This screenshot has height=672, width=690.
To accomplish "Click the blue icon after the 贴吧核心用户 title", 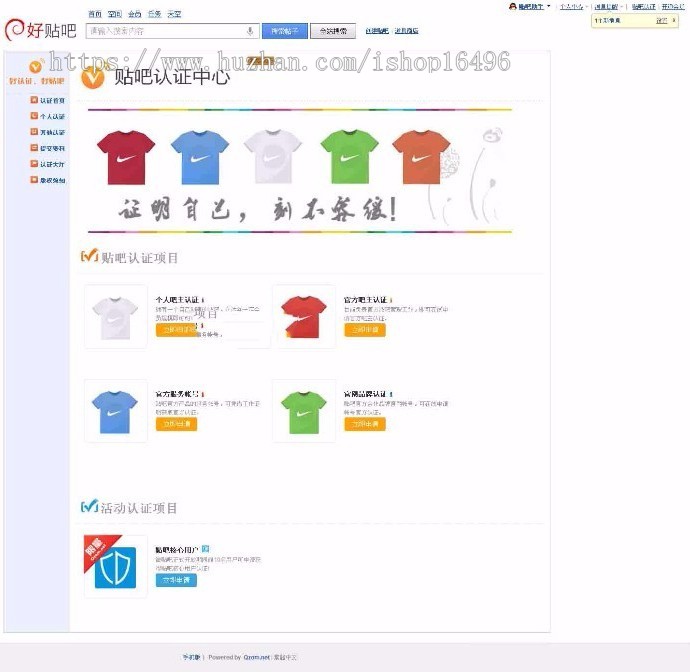I will [x=205, y=549].
